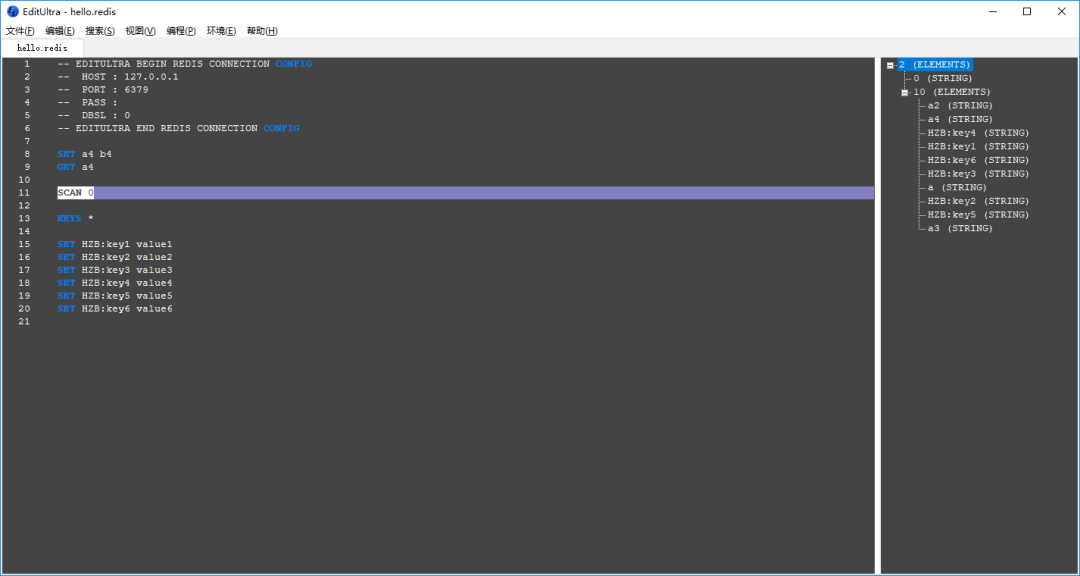Click the HOST : 127.0.0.1 config line
Image resolution: width=1080 pixels, height=576 pixels.
pos(118,77)
